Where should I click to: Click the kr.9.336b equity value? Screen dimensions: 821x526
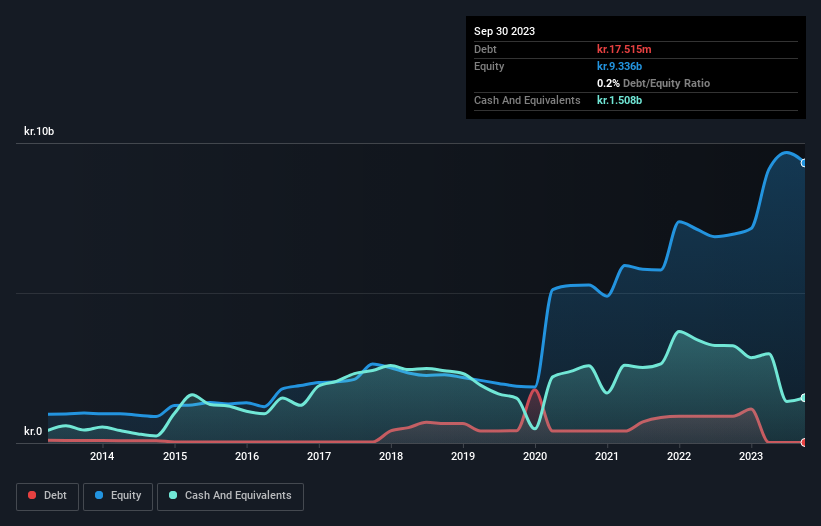click(x=619, y=66)
